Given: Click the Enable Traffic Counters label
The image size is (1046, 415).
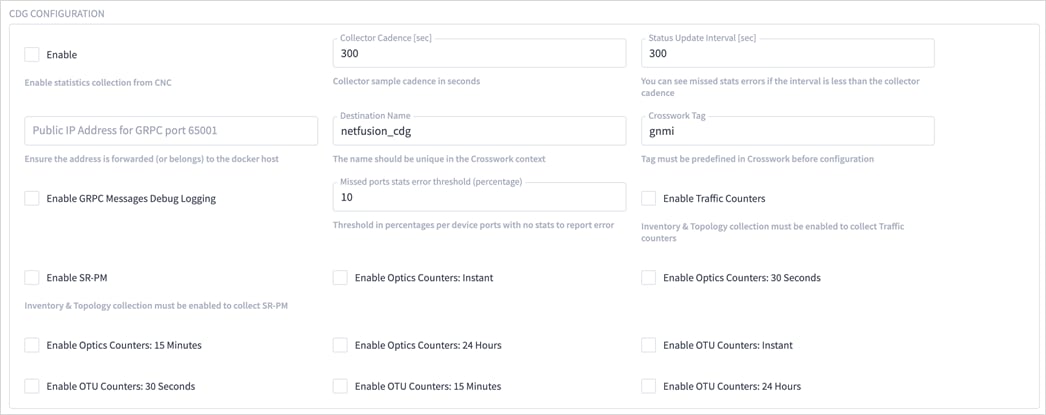Looking at the screenshot, I should [714, 199].
